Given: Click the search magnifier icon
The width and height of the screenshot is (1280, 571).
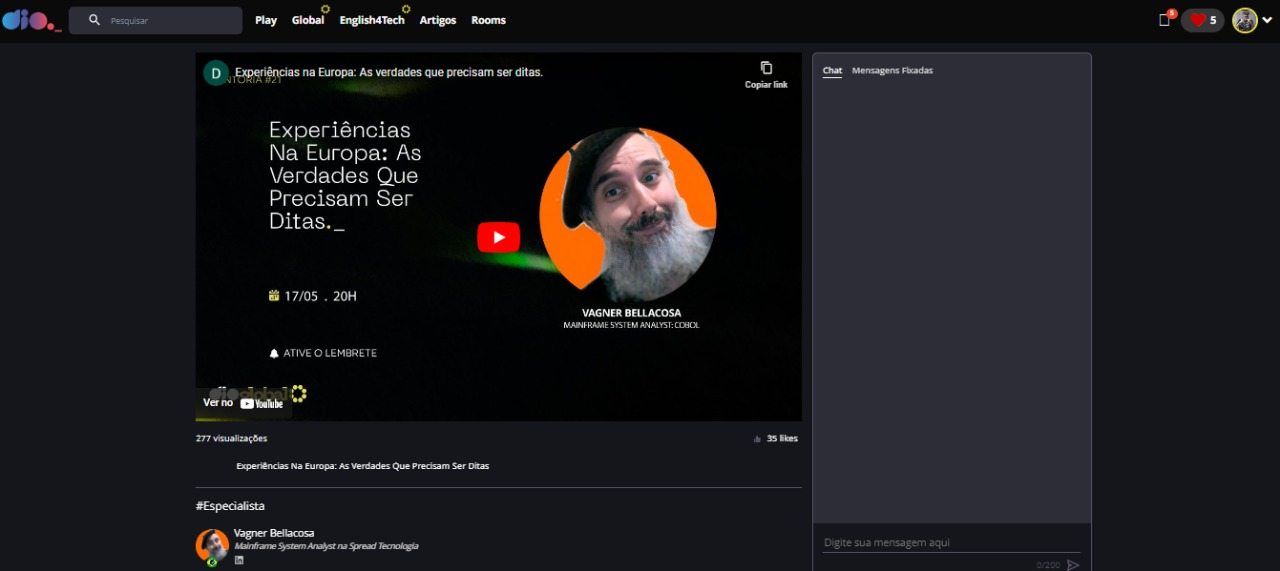Looking at the screenshot, I should point(94,20).
